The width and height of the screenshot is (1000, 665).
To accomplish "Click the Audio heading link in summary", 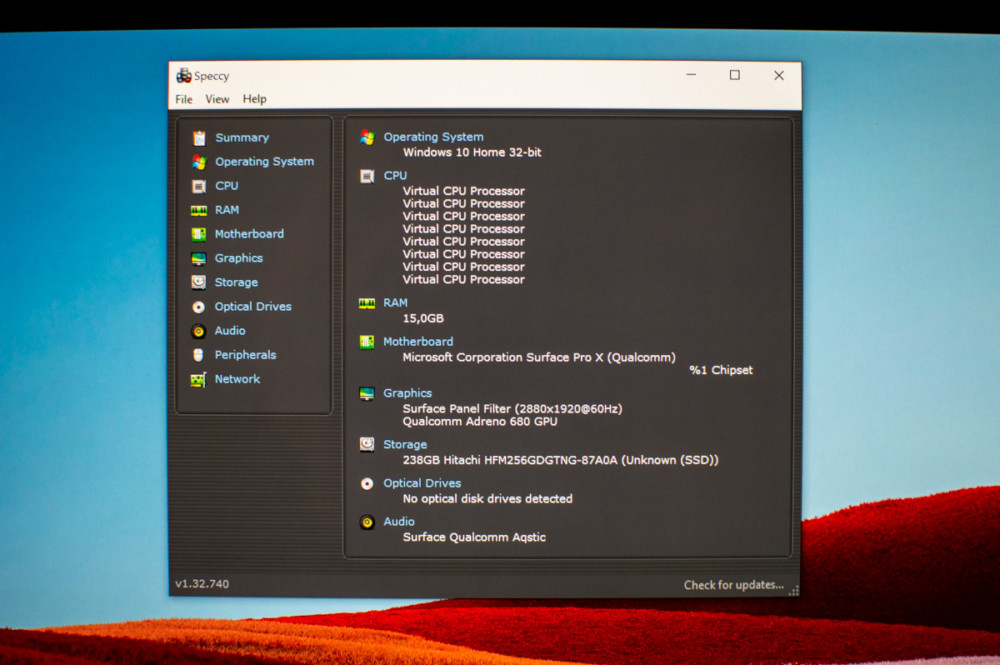I will pos(399,522).
